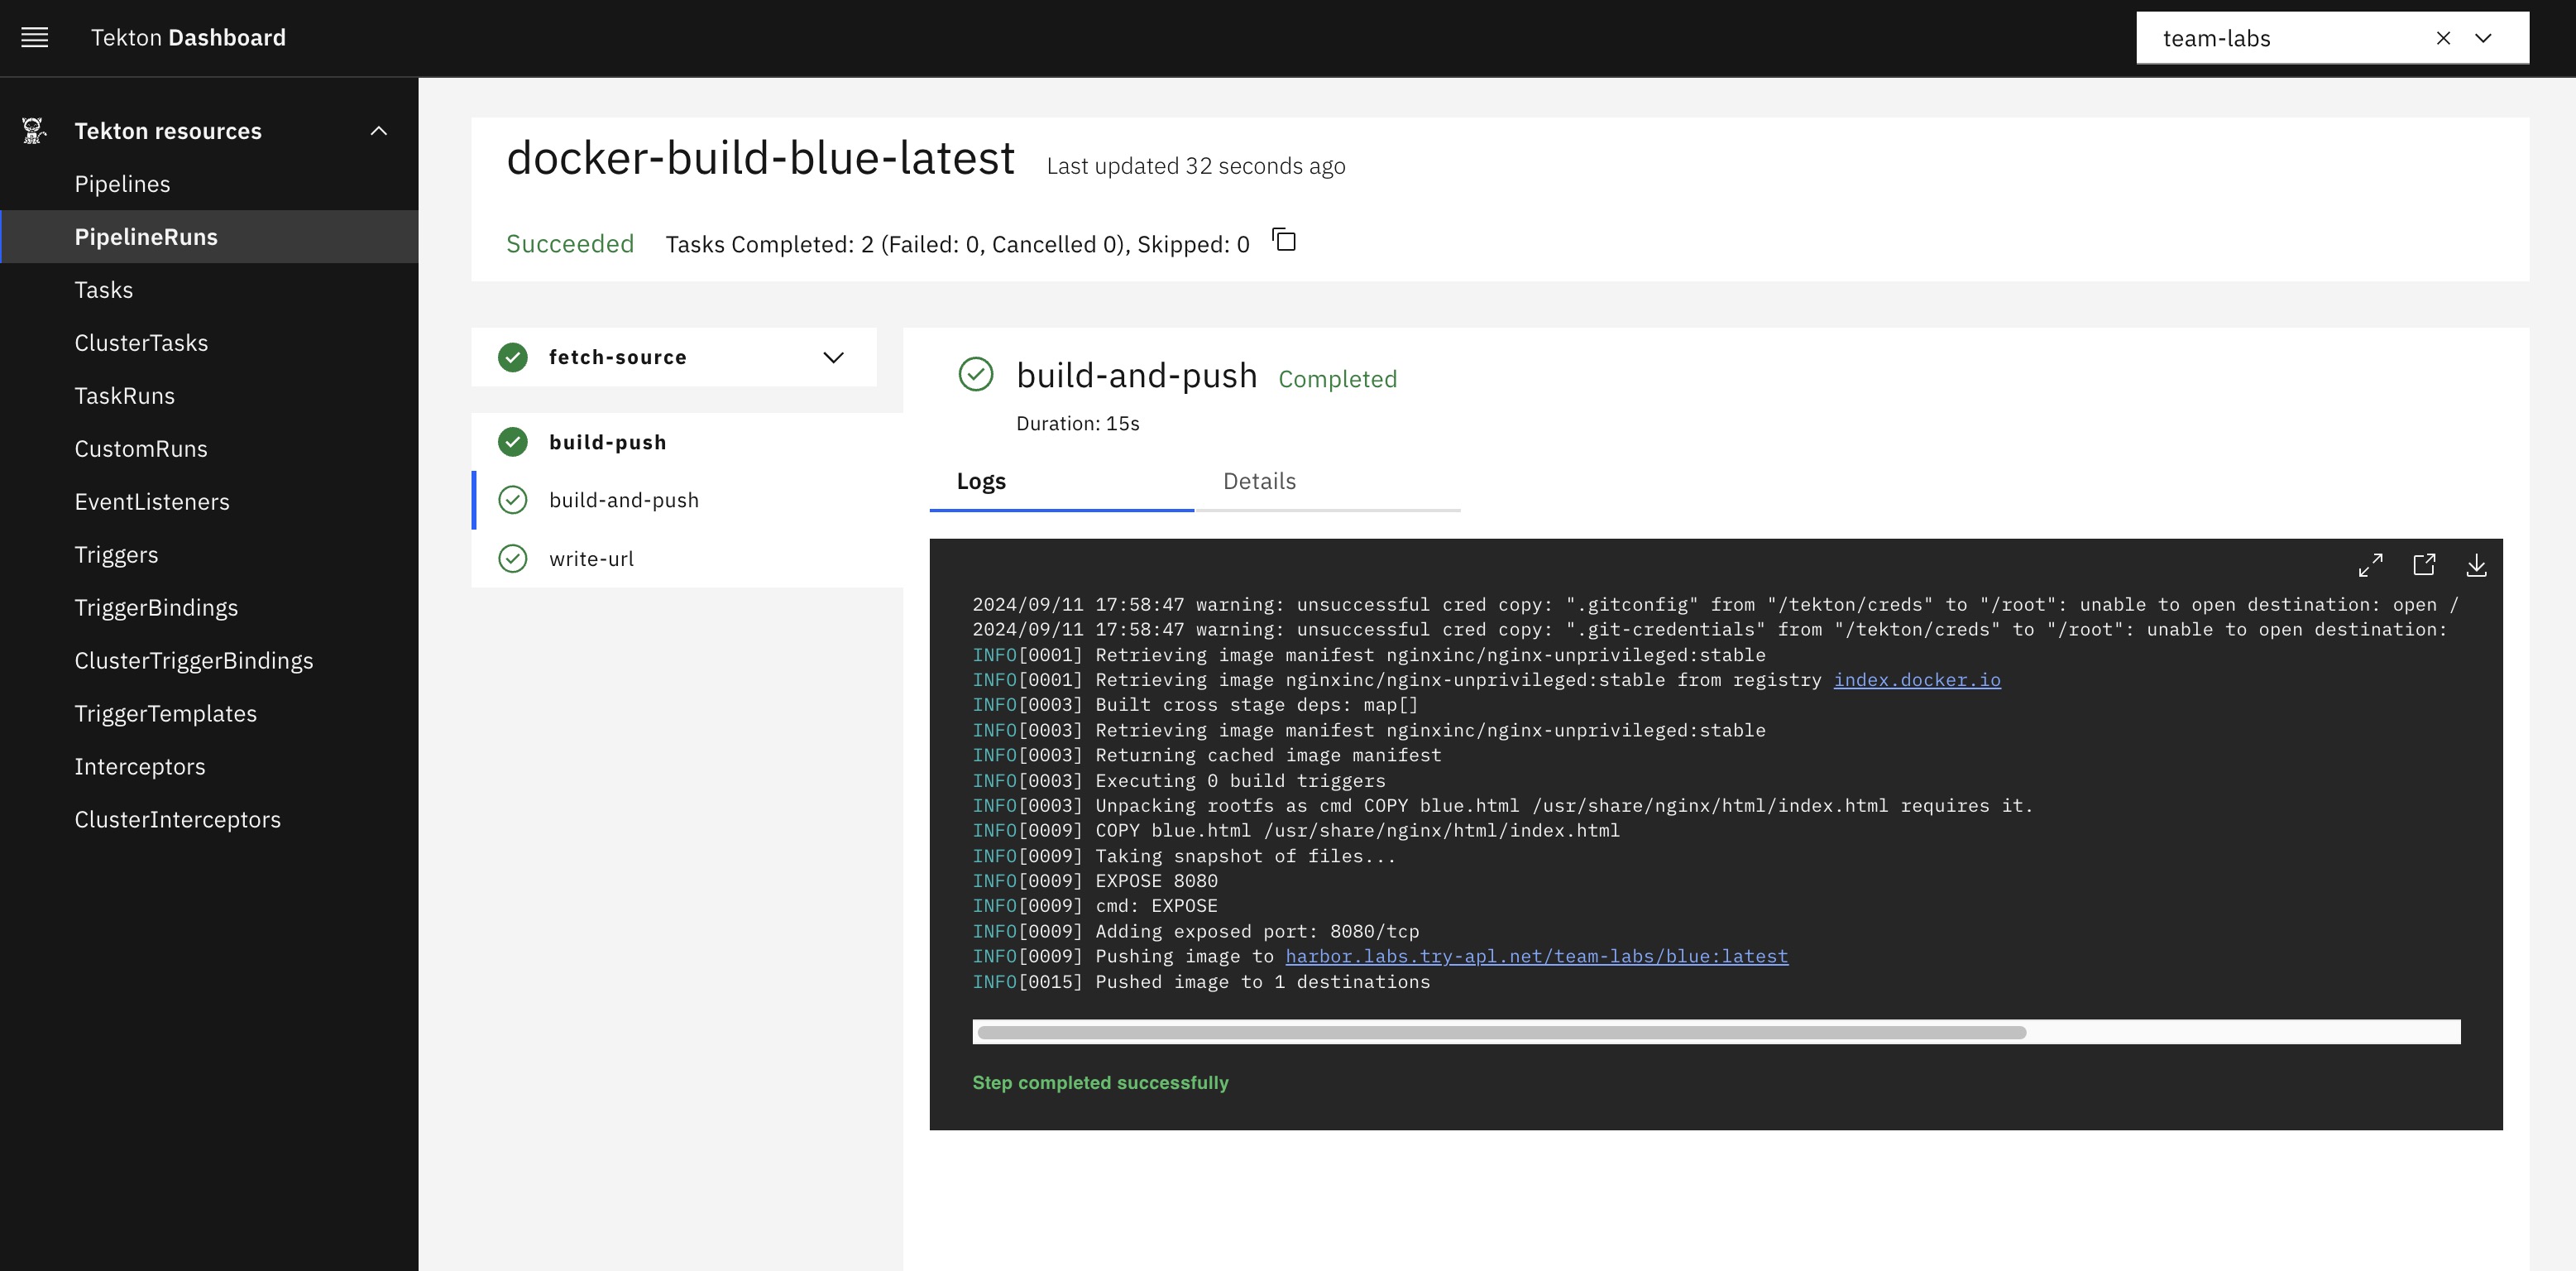Click the horizontal log scrollbar
This screenshot has width=2576, height=1271.
tap(1501, 1032)
